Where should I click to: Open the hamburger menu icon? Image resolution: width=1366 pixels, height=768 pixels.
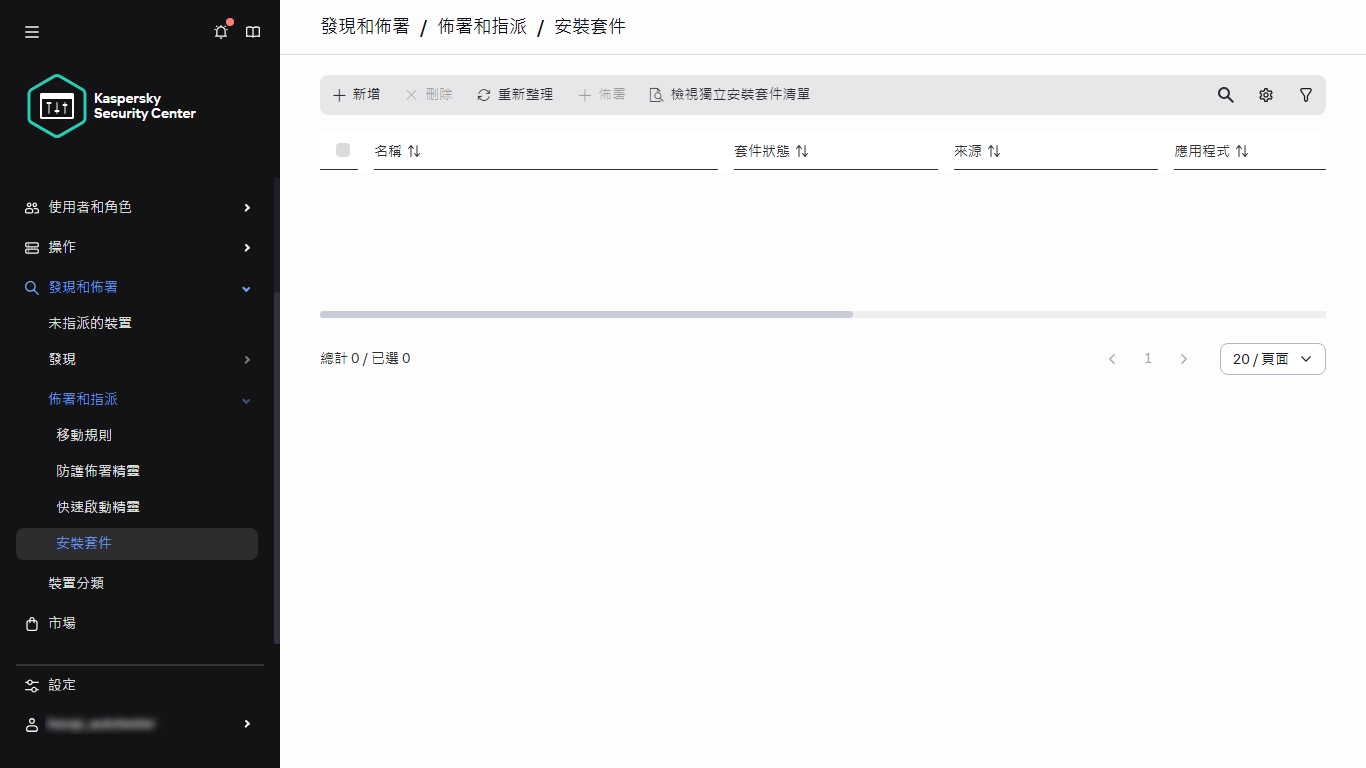(x=31, y=31)
